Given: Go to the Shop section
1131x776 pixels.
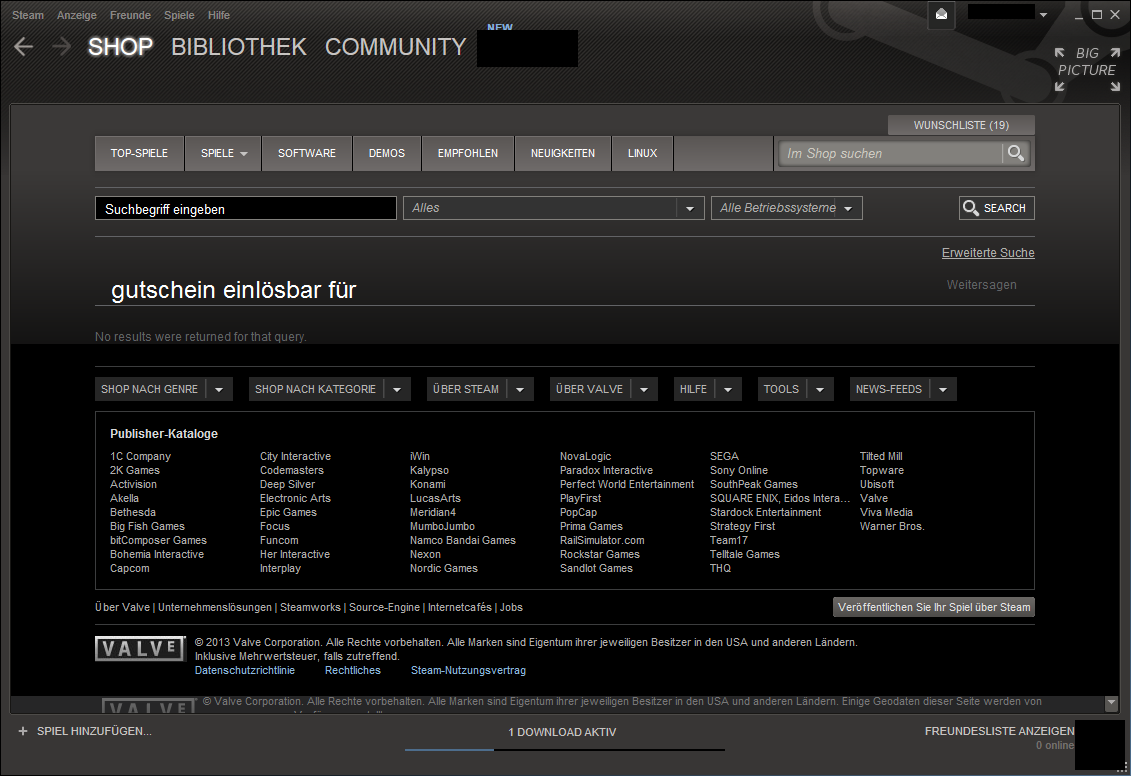Looking at the screenshot, I should pyautogui.click(x=120, y=47).
